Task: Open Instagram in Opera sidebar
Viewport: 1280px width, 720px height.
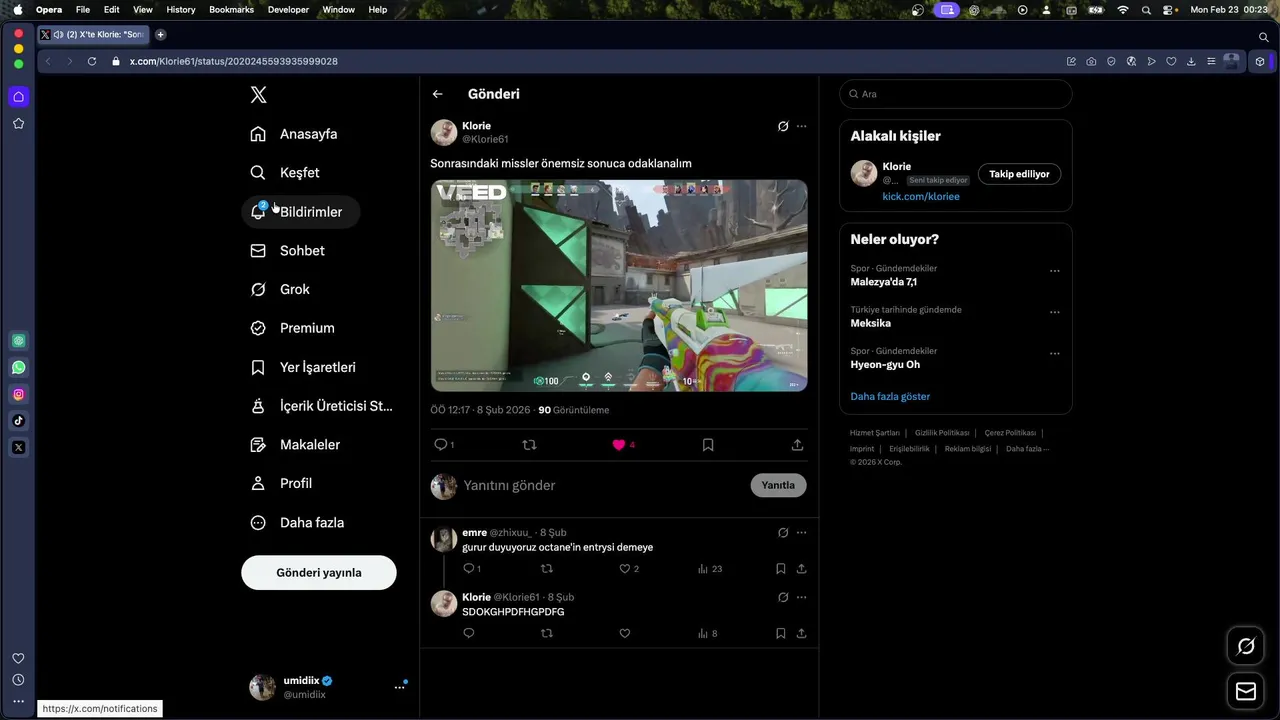Action: (x=19, y=394)
